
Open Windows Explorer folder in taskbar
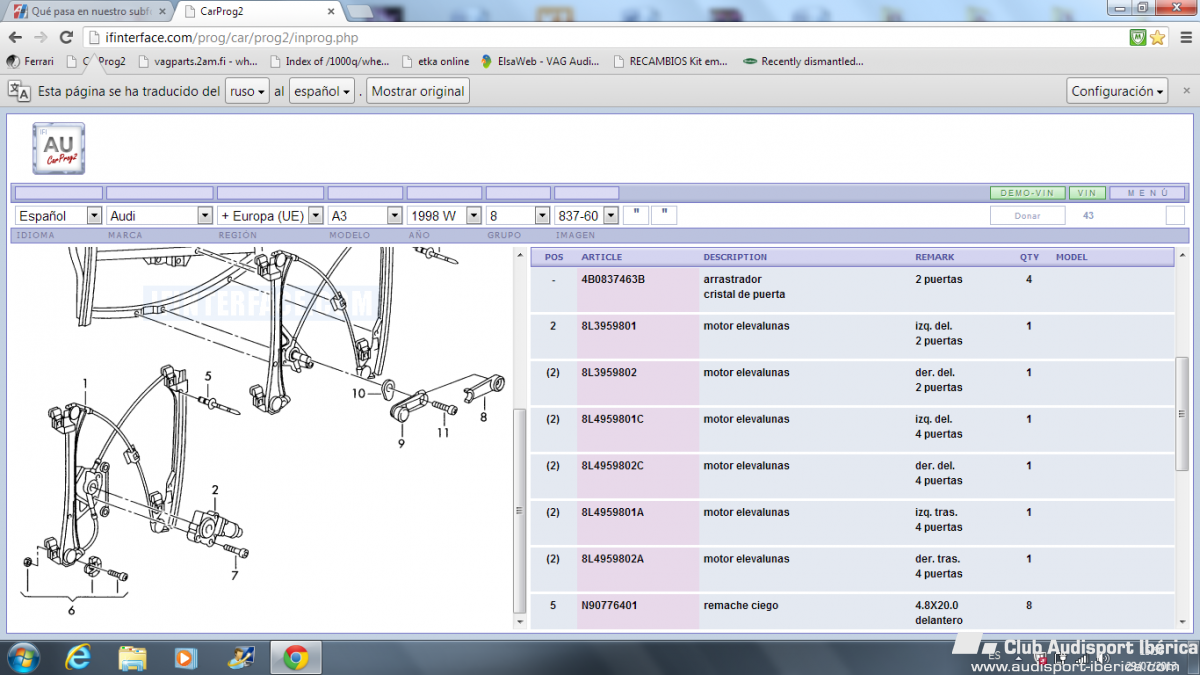tap(133, 657)
